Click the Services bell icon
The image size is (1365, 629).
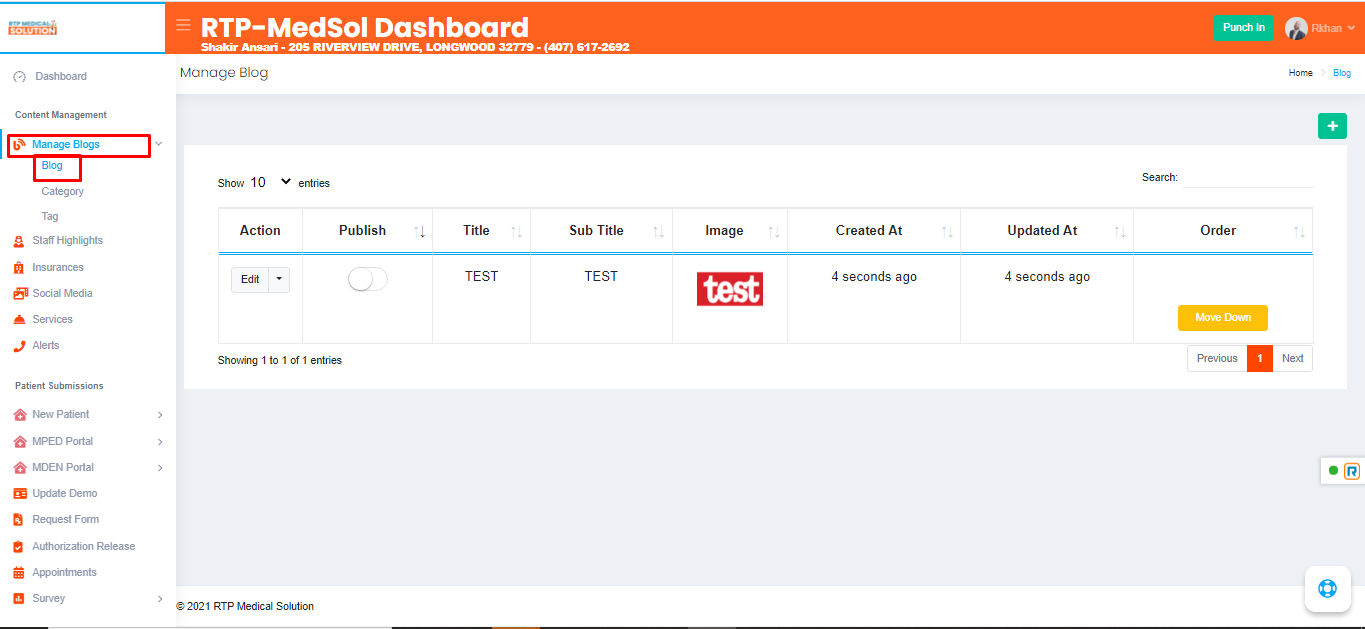tap(19, 320)
